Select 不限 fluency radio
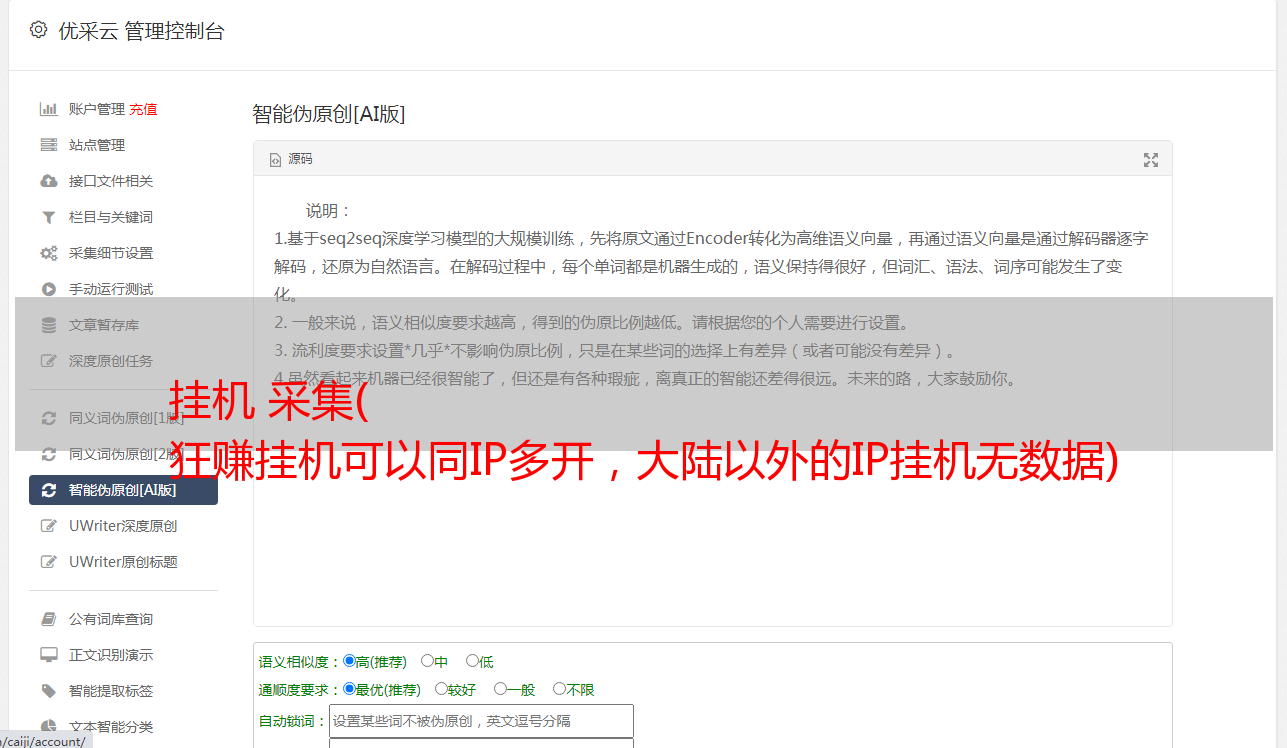This screenshot has height=748, width=1287. 559,689
